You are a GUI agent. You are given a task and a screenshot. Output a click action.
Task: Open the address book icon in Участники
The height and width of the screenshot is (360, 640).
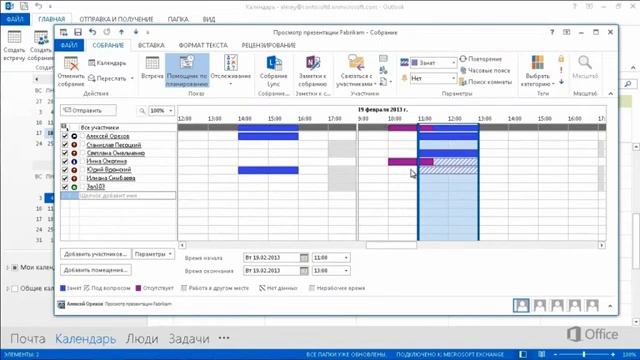click(x=383, y=59)
